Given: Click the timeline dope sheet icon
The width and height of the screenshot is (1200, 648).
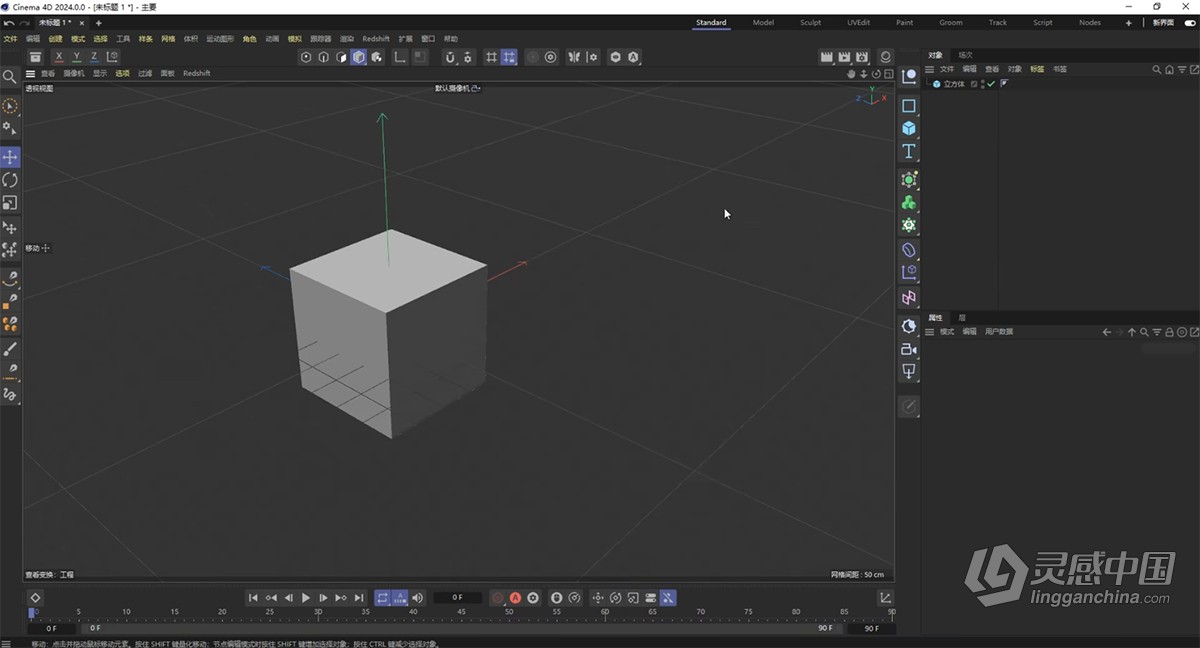Looking at the screenshot, I should [886, 598].
